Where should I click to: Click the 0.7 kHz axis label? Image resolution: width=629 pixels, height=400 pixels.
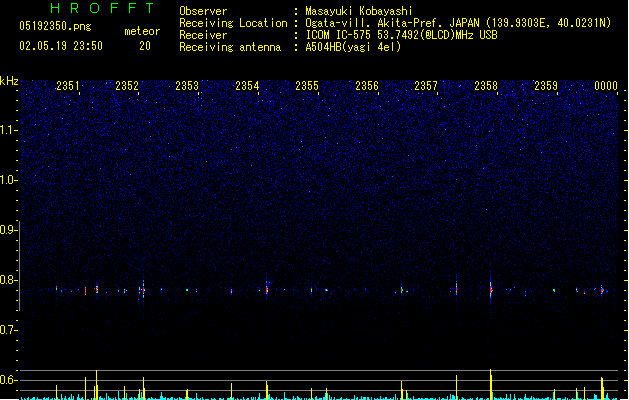[8, 330]
